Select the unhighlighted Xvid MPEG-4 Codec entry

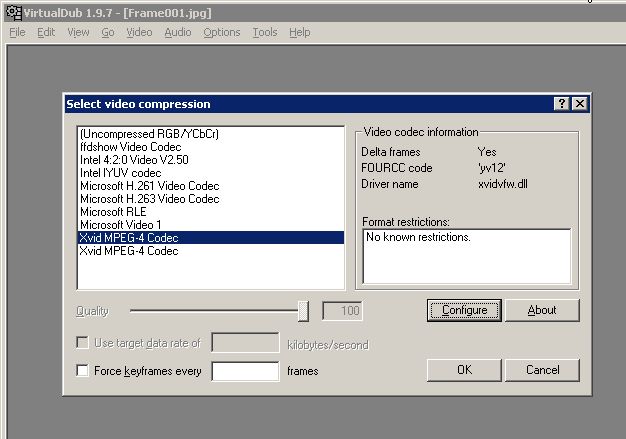[x=211, y=251]
